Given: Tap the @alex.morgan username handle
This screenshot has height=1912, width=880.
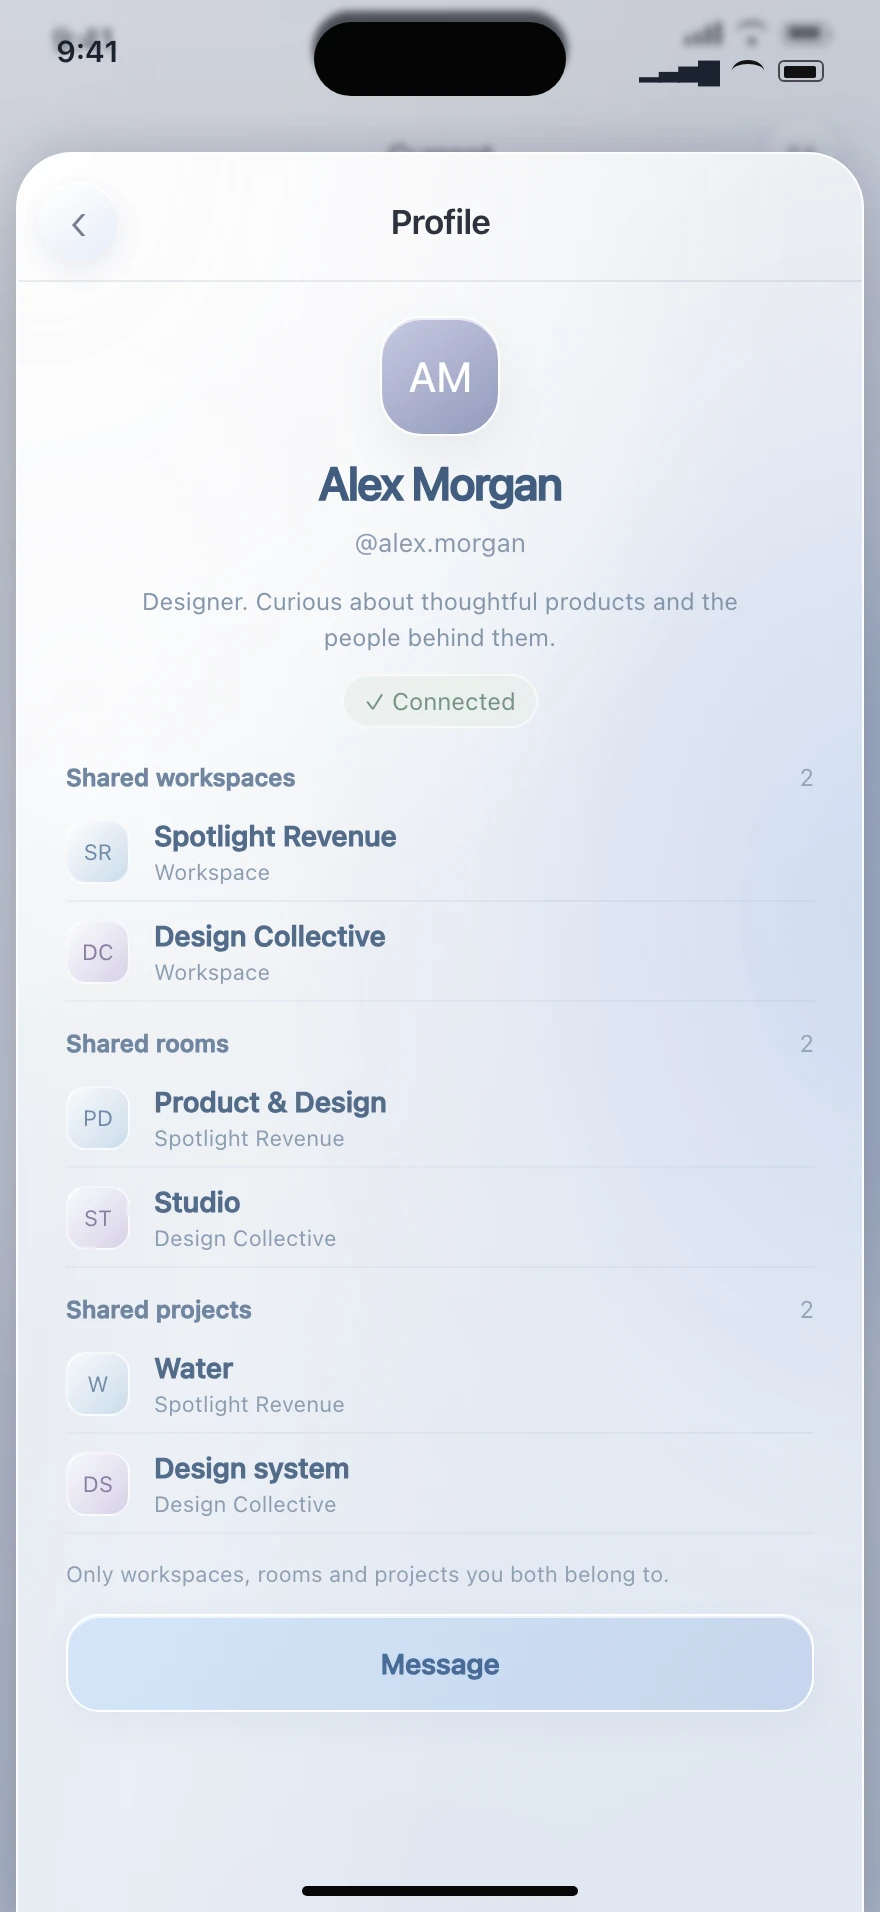Looking at the screenshot, I should point(440,543).
